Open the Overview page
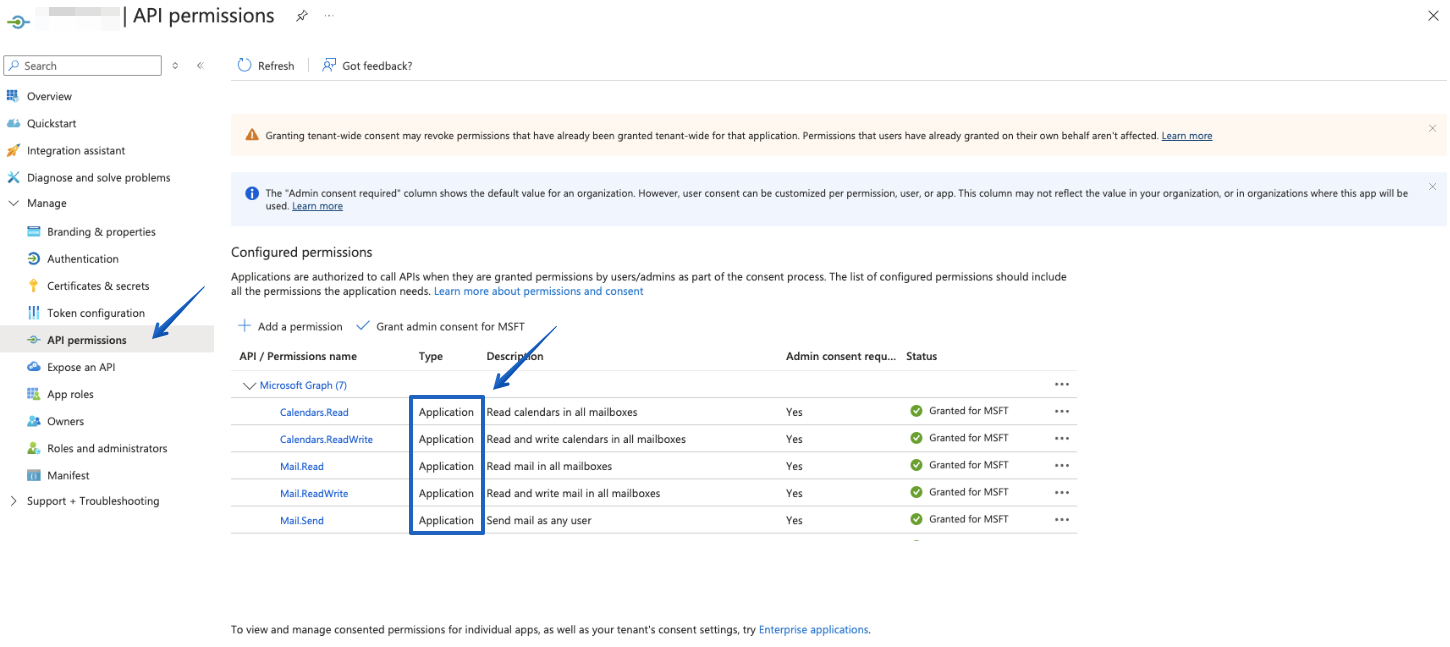Viewport: 1450px width, 647px height. (49, 97)
